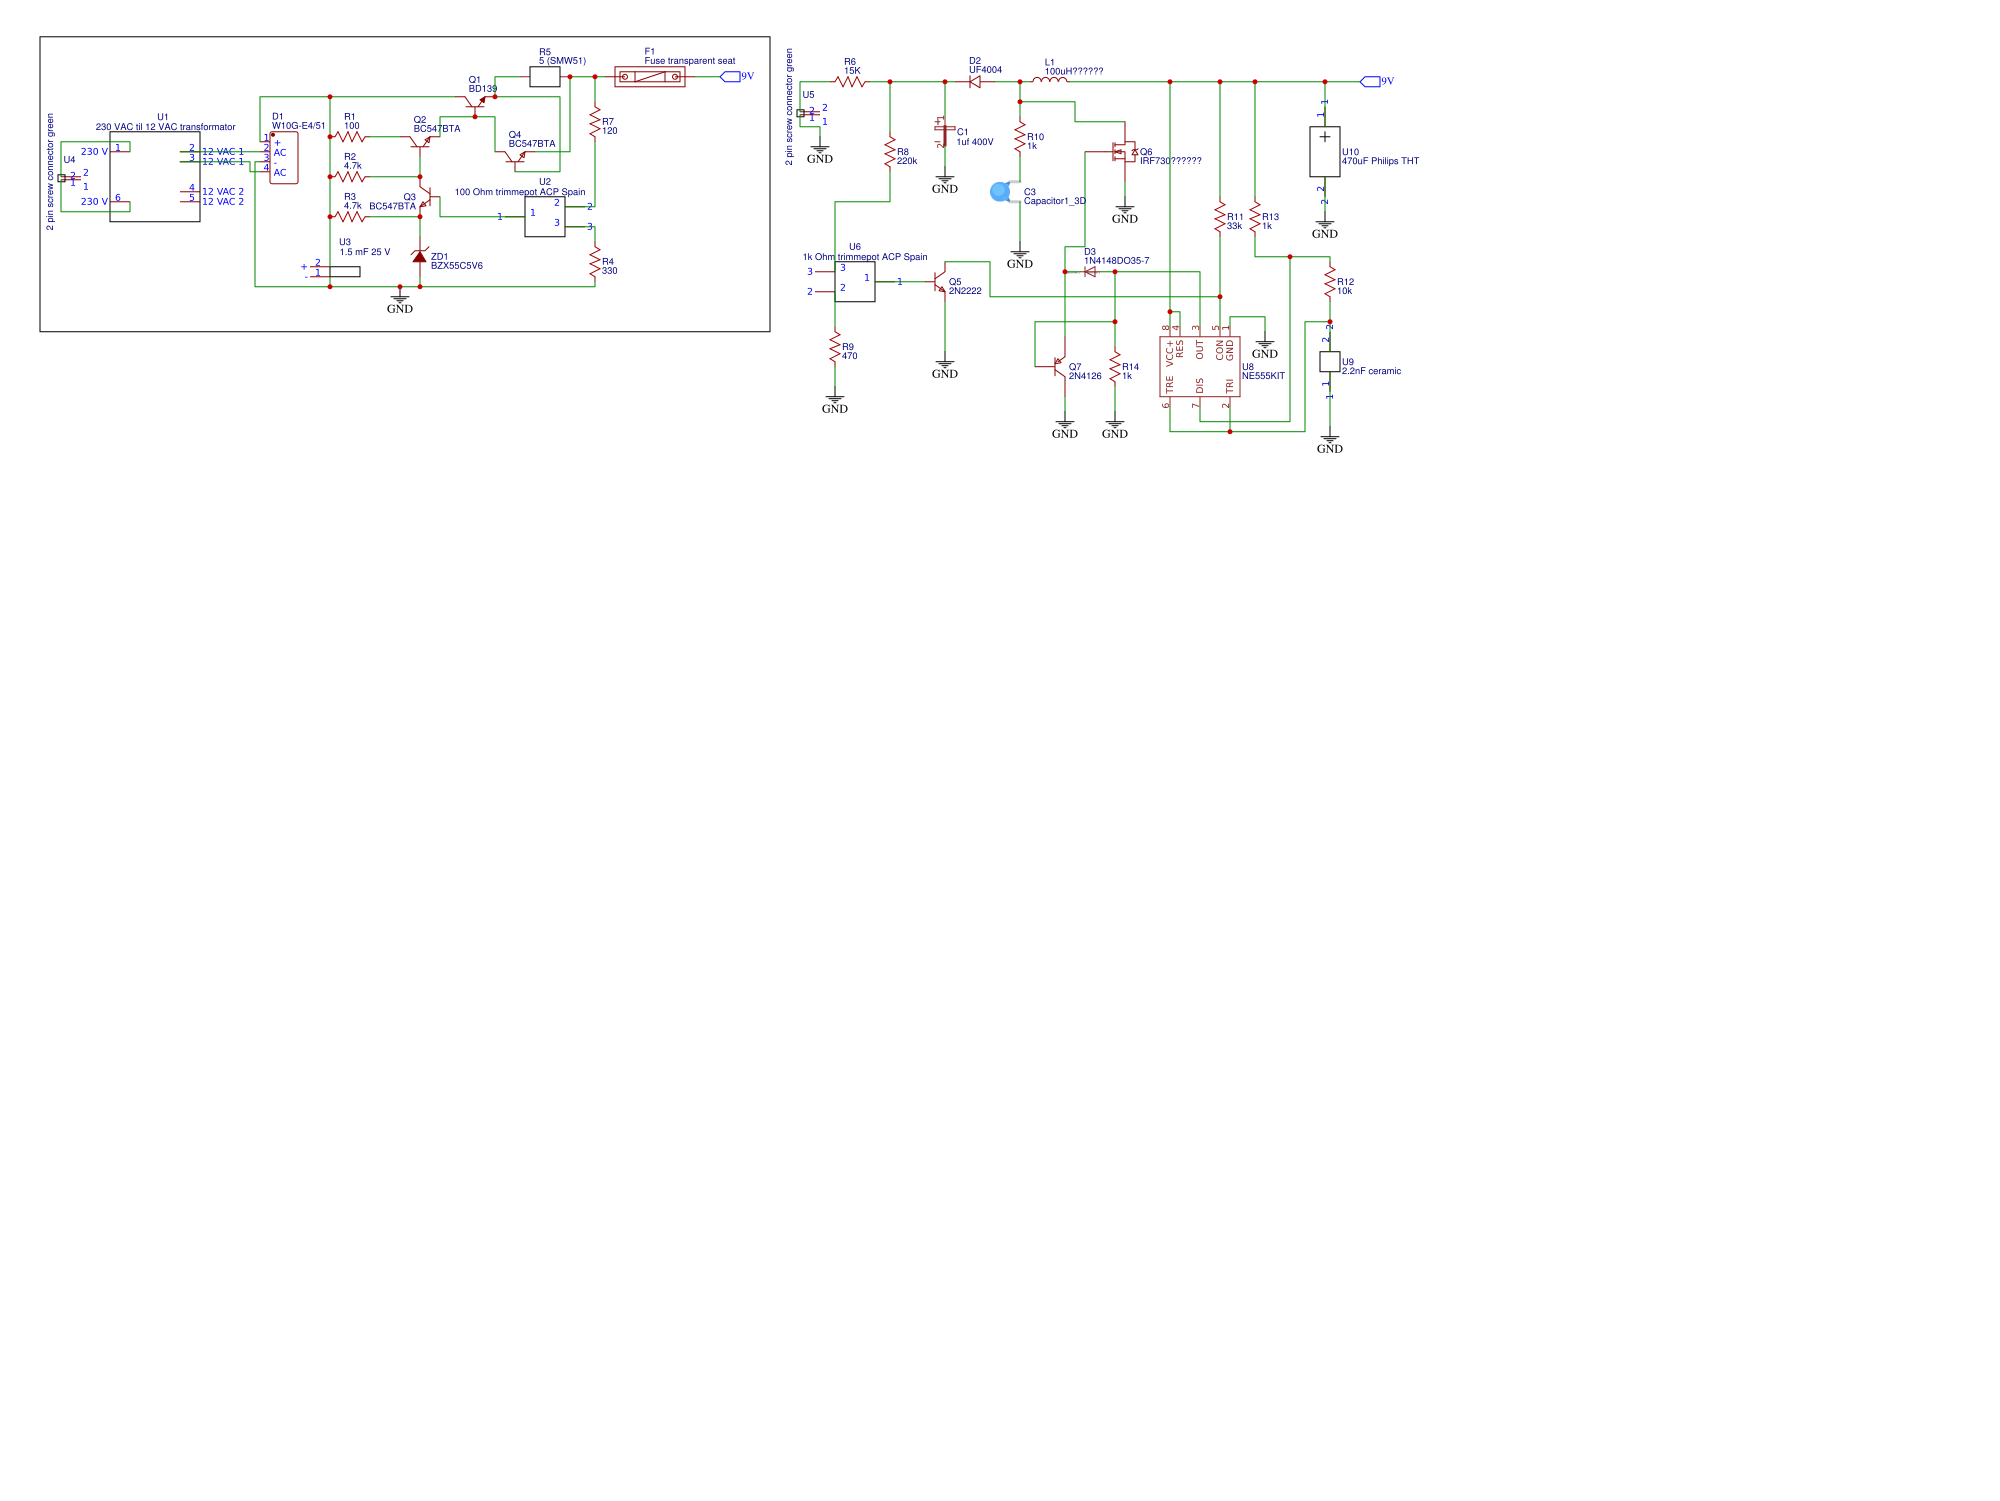The height and width of the screenshot is (1501, 2000).
Task: Click the D2 UF4004 diode
Action: pos(975,82)
